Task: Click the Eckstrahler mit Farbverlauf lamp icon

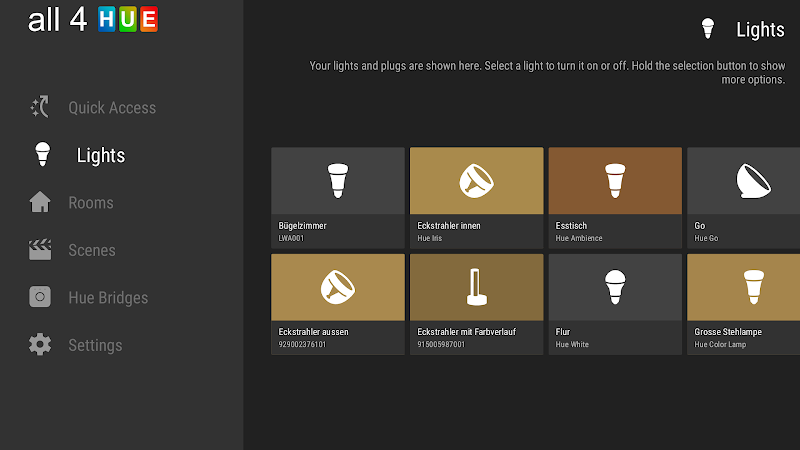Action: (x=477, y=287)
